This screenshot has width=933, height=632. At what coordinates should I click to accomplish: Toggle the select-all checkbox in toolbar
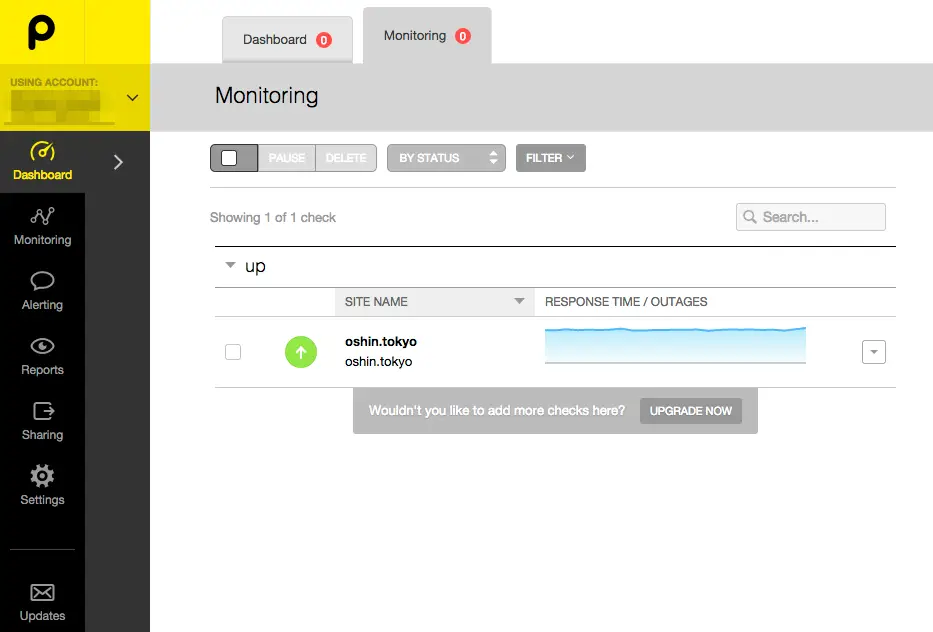tap(229, 158)
